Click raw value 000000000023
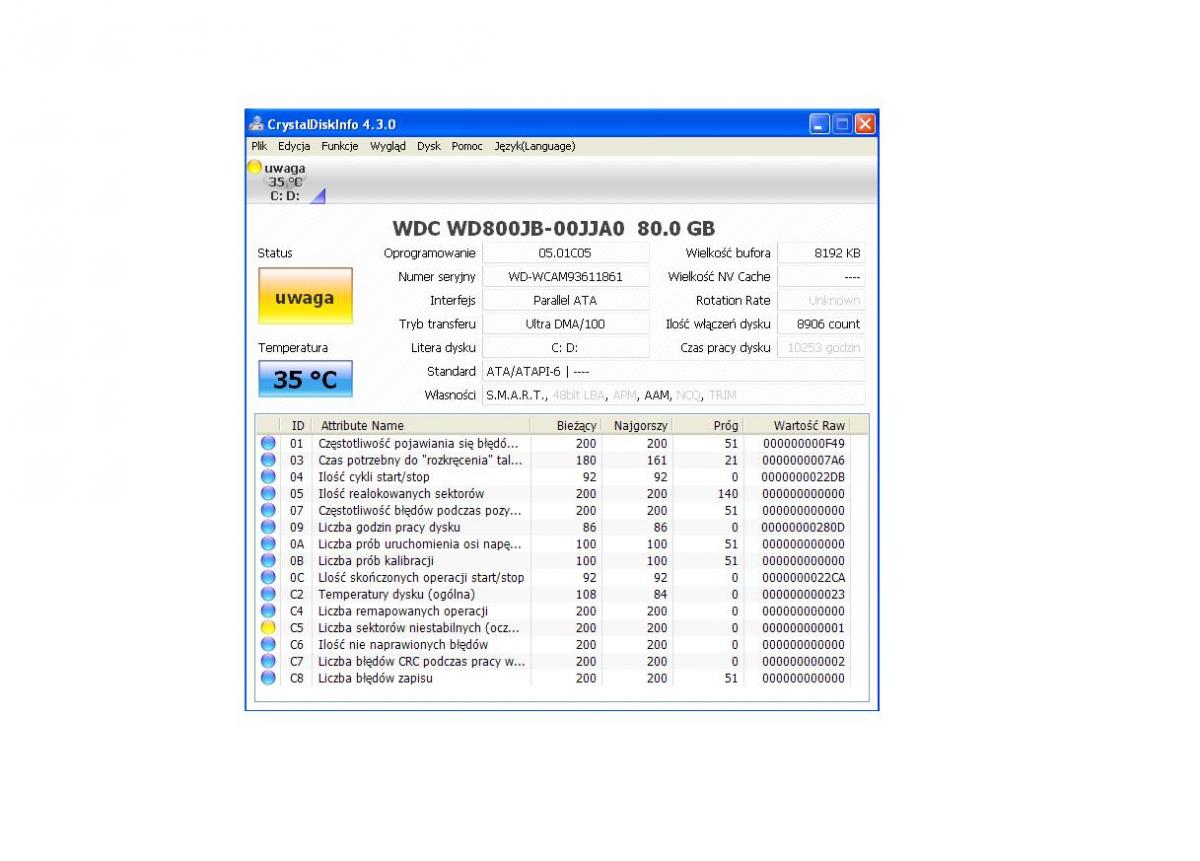The image size is (1200, 861). (803, 594)
